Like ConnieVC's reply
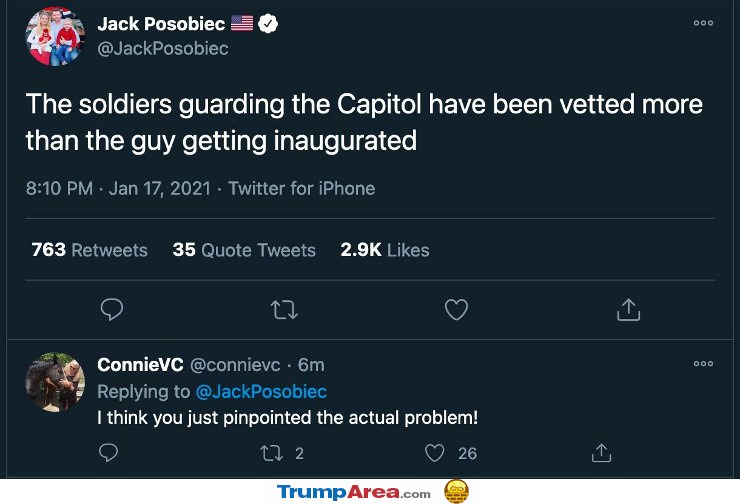The width and height of the screenshot is (740, 504). 435,453
